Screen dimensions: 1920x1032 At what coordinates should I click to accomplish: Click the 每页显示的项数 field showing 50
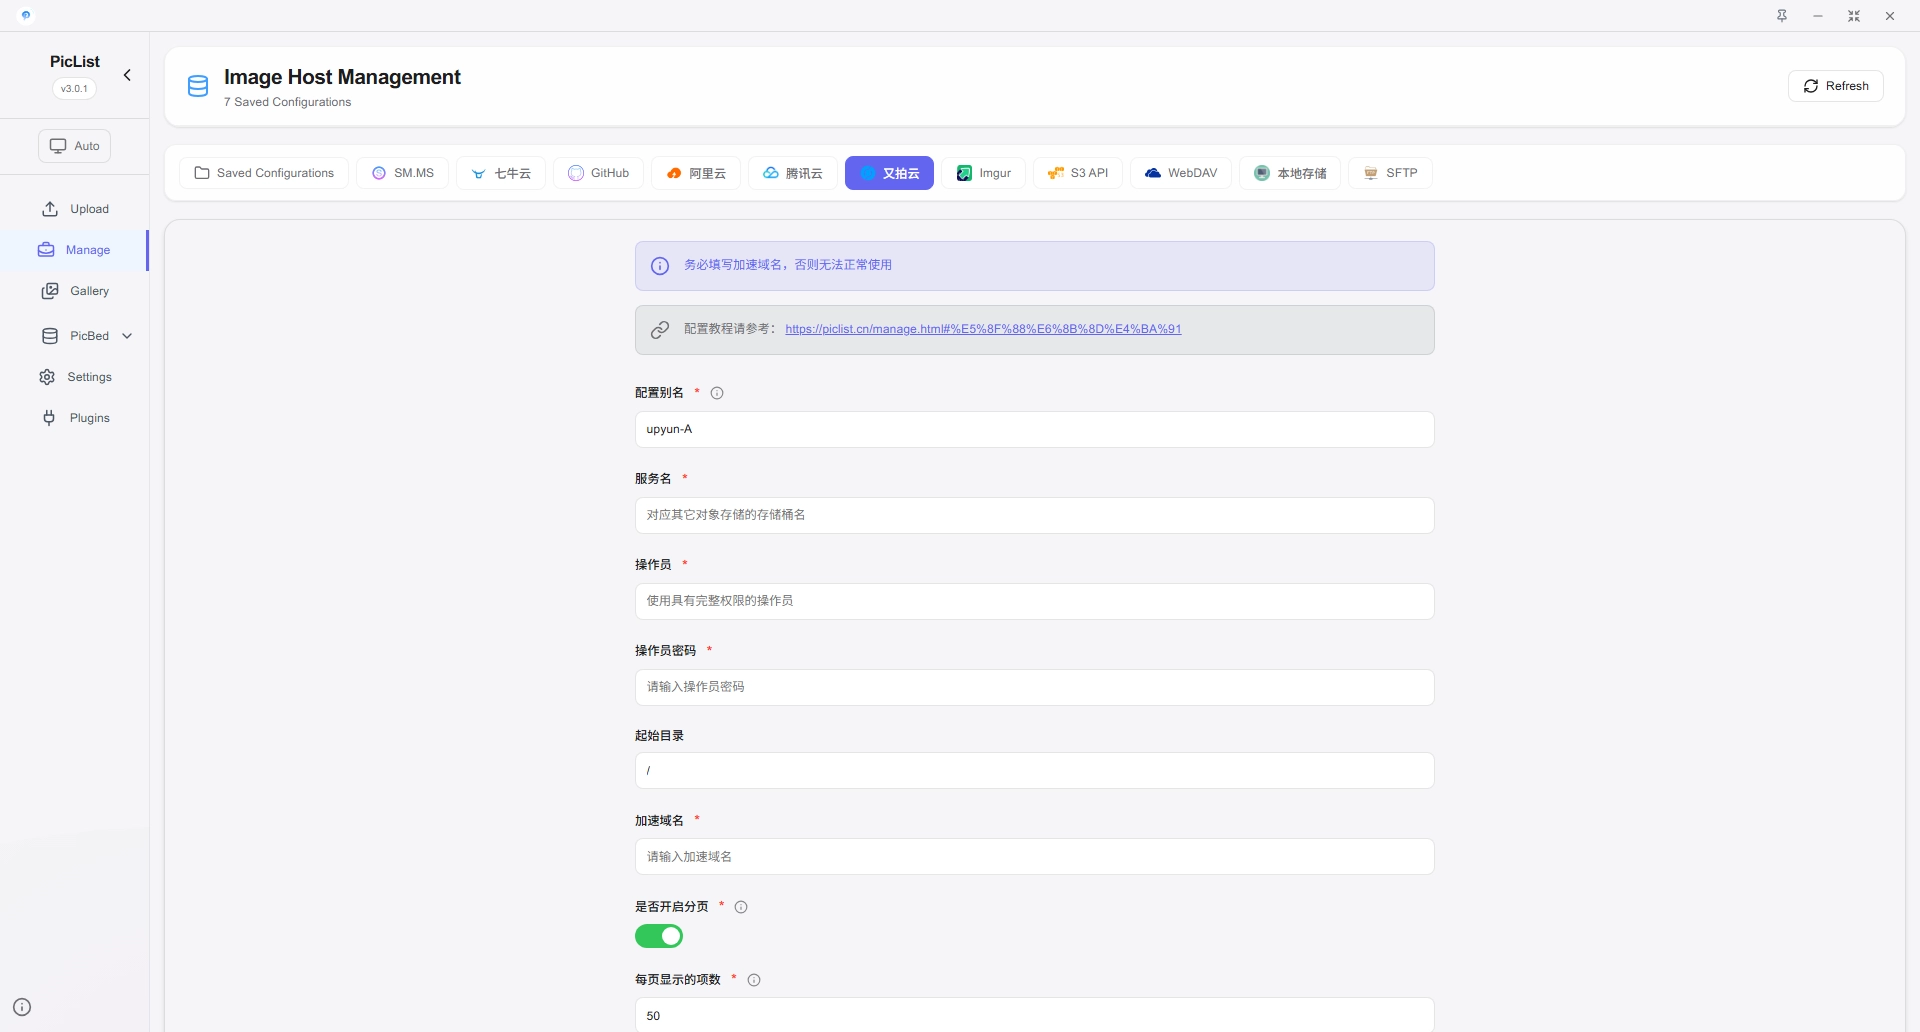(x=1034, y=1015)
